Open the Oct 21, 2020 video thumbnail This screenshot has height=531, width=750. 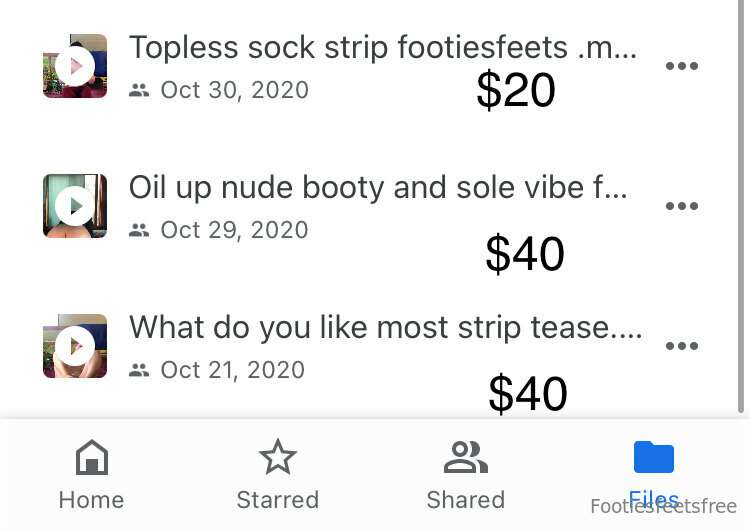pos(75,346)
